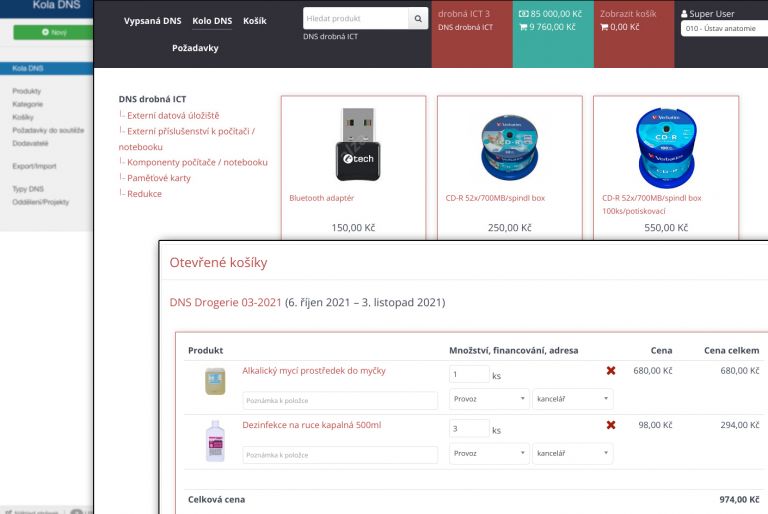Click the Hledat produkt search field
The height and width of the screenshot is (514, 768).
point(355,19)
